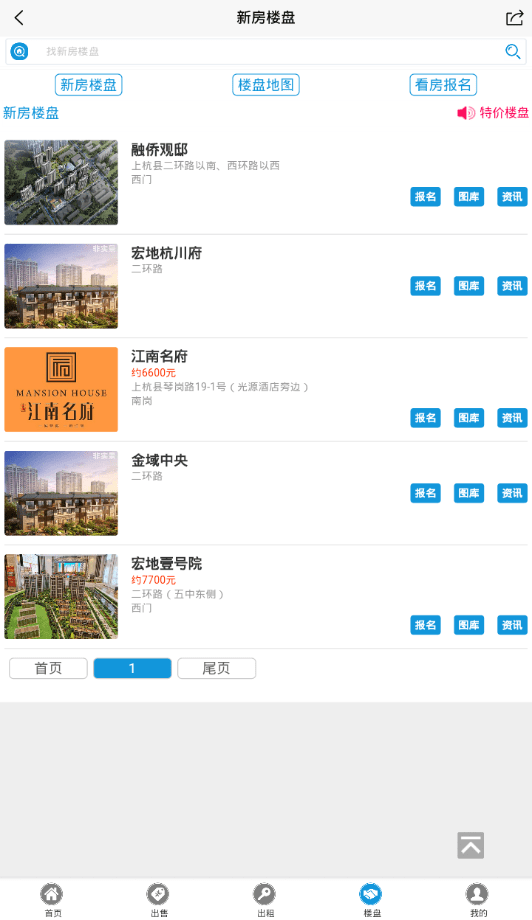Image resolution: width=532 pixels, height=920 pixels.
Task: Select page 1 in pagination
Action: [133, 668]
